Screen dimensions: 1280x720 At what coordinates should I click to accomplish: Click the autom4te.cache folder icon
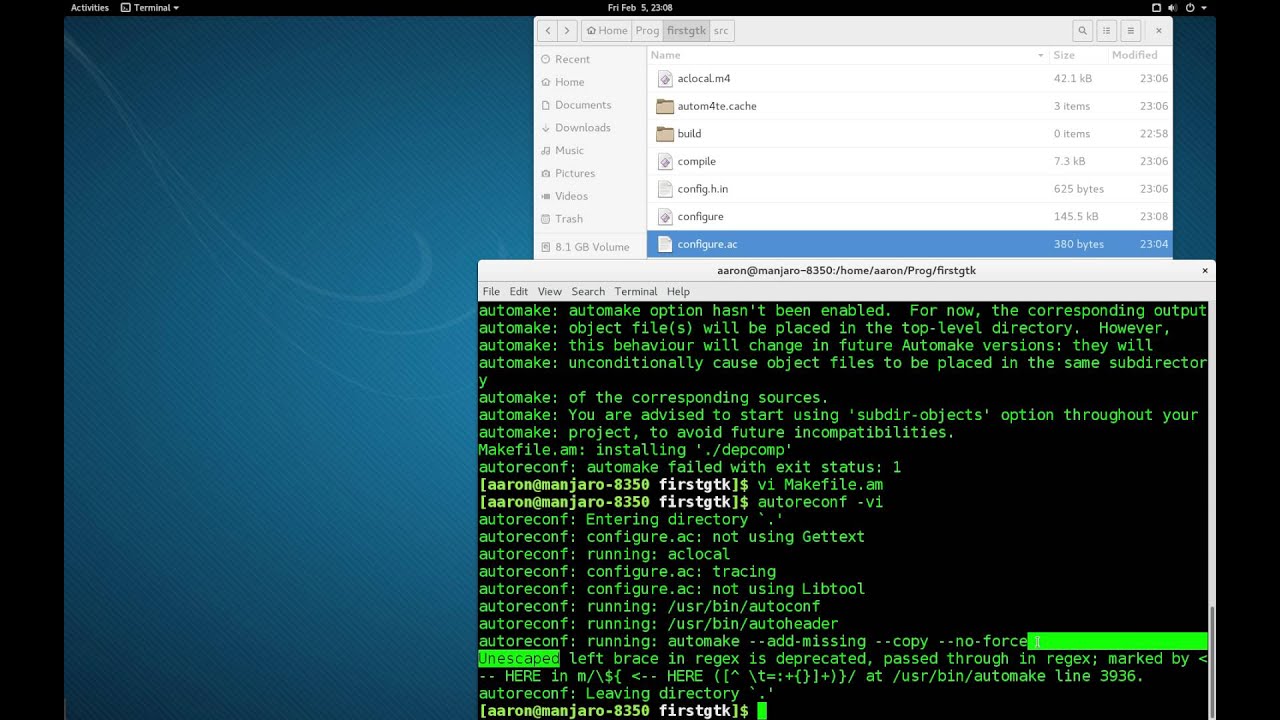[x=665, y=106]
